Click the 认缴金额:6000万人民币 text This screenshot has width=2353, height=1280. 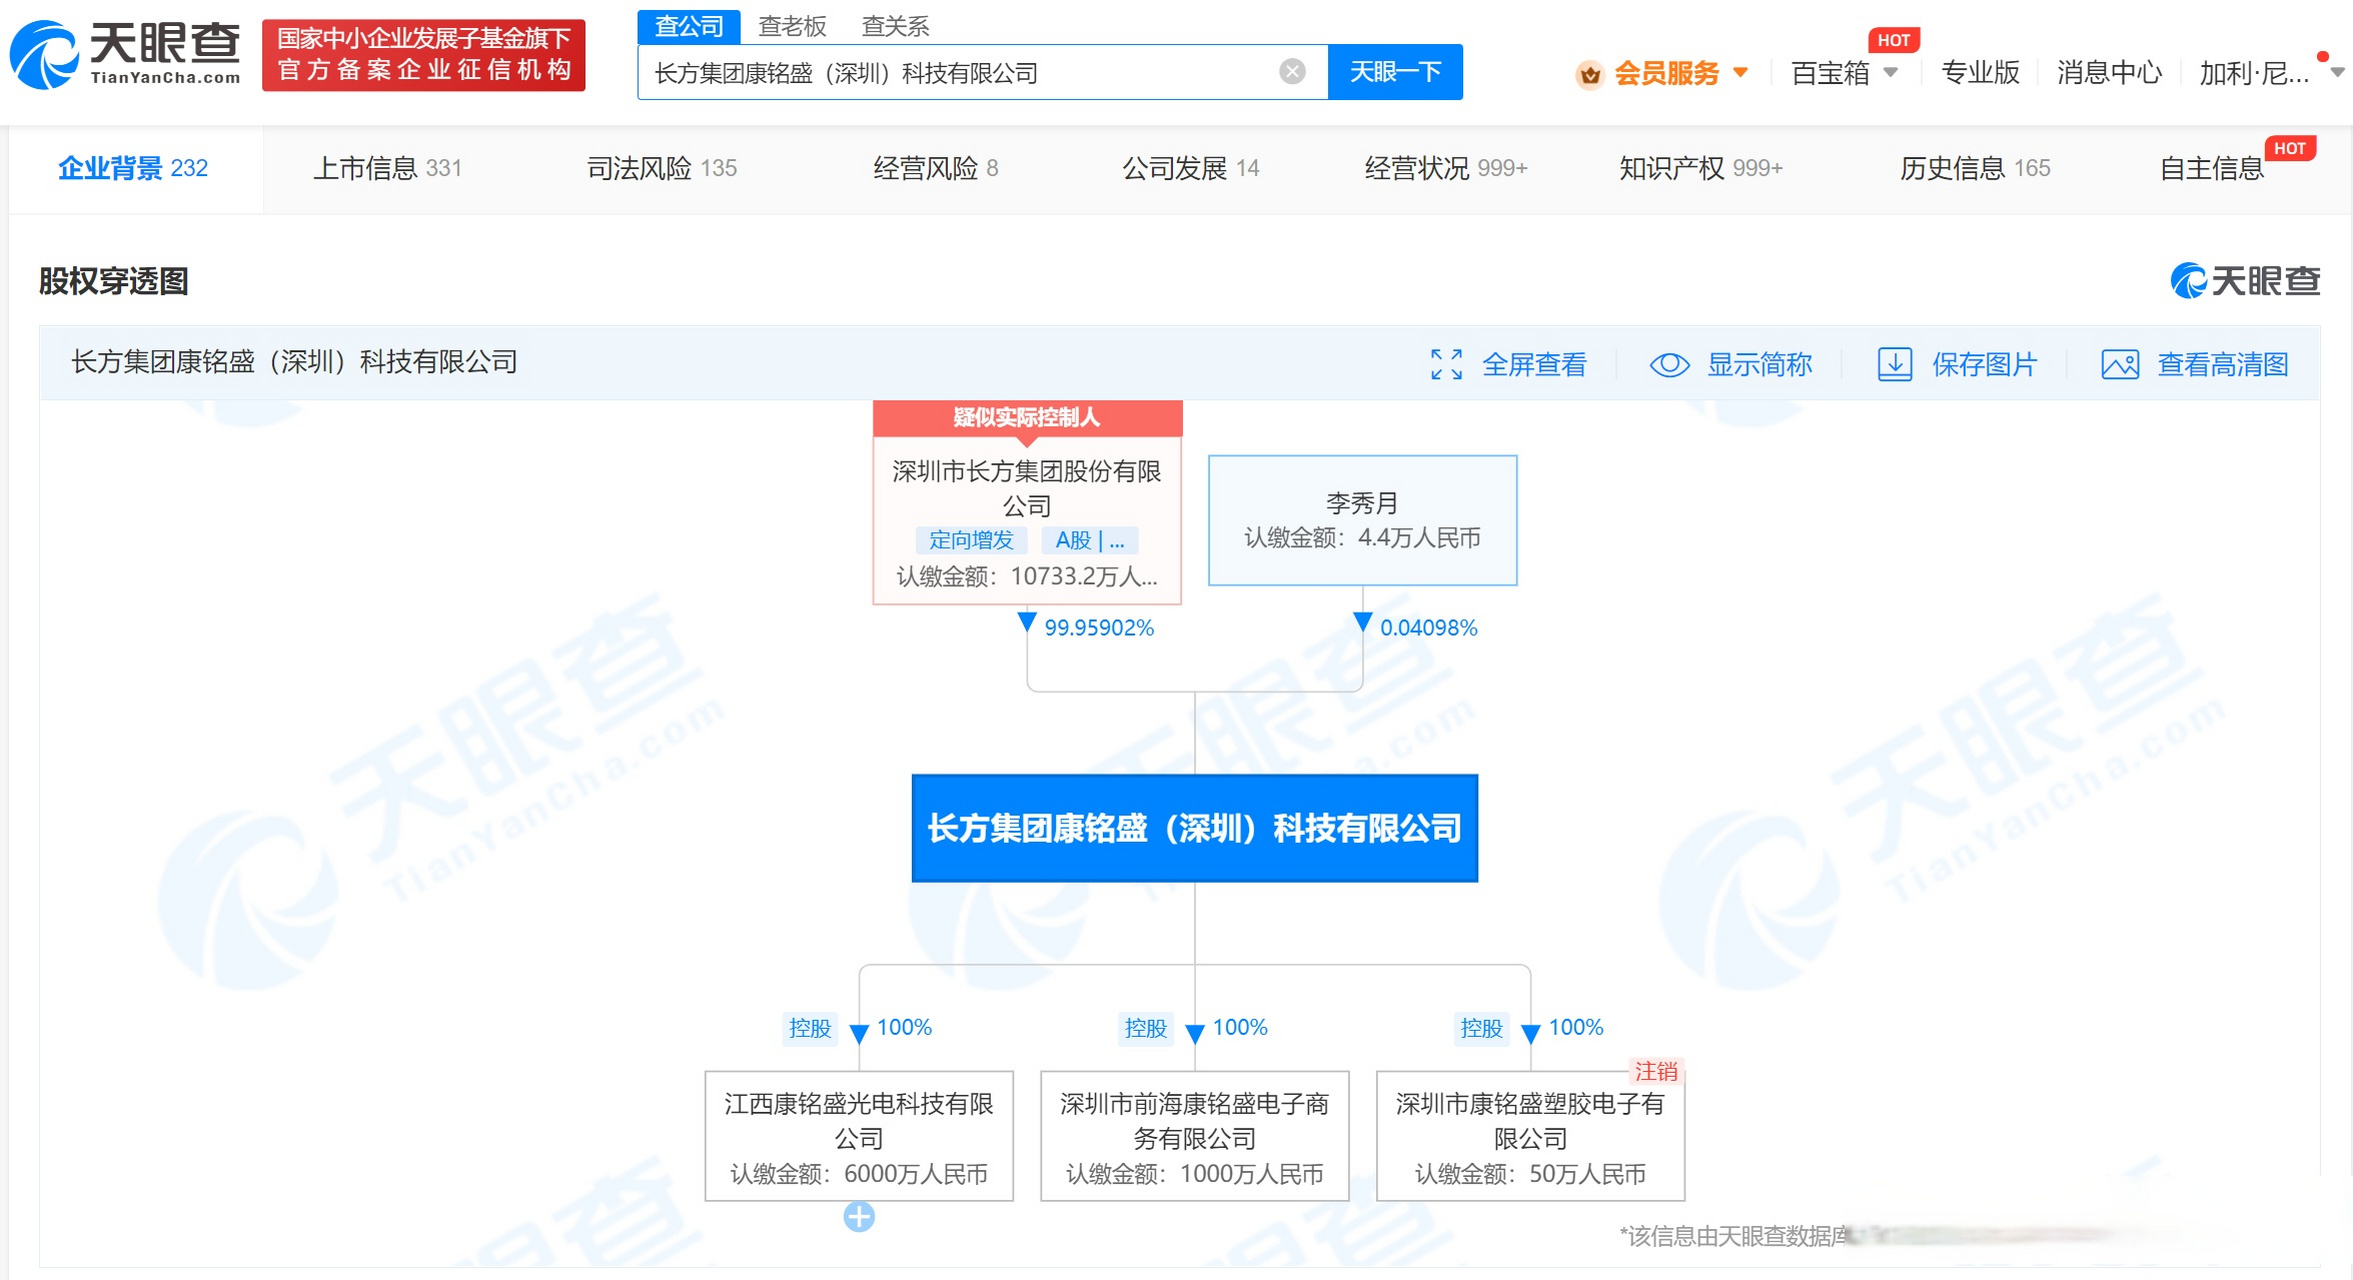click(859, 1173)
